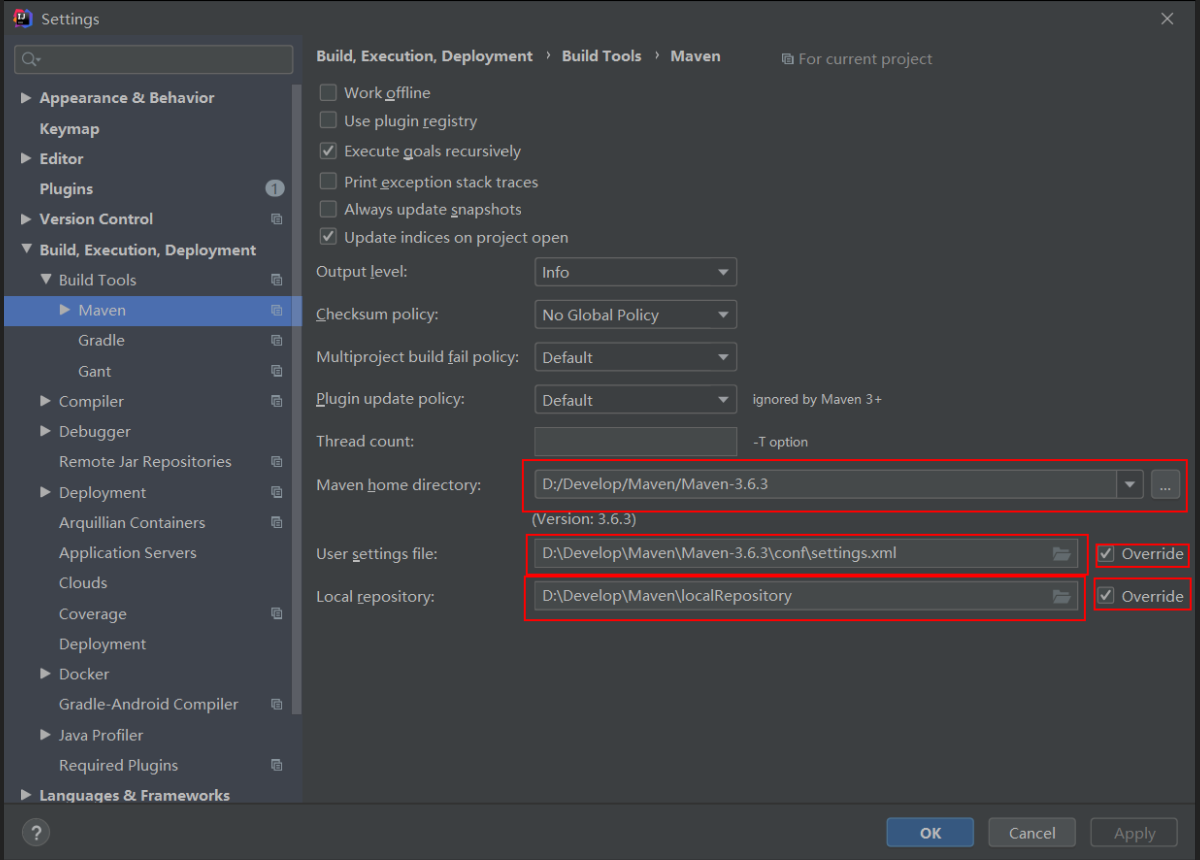Check Always update snapshots
The height and width of the screenshot is (860, 1200).
(x=328, y=209)
